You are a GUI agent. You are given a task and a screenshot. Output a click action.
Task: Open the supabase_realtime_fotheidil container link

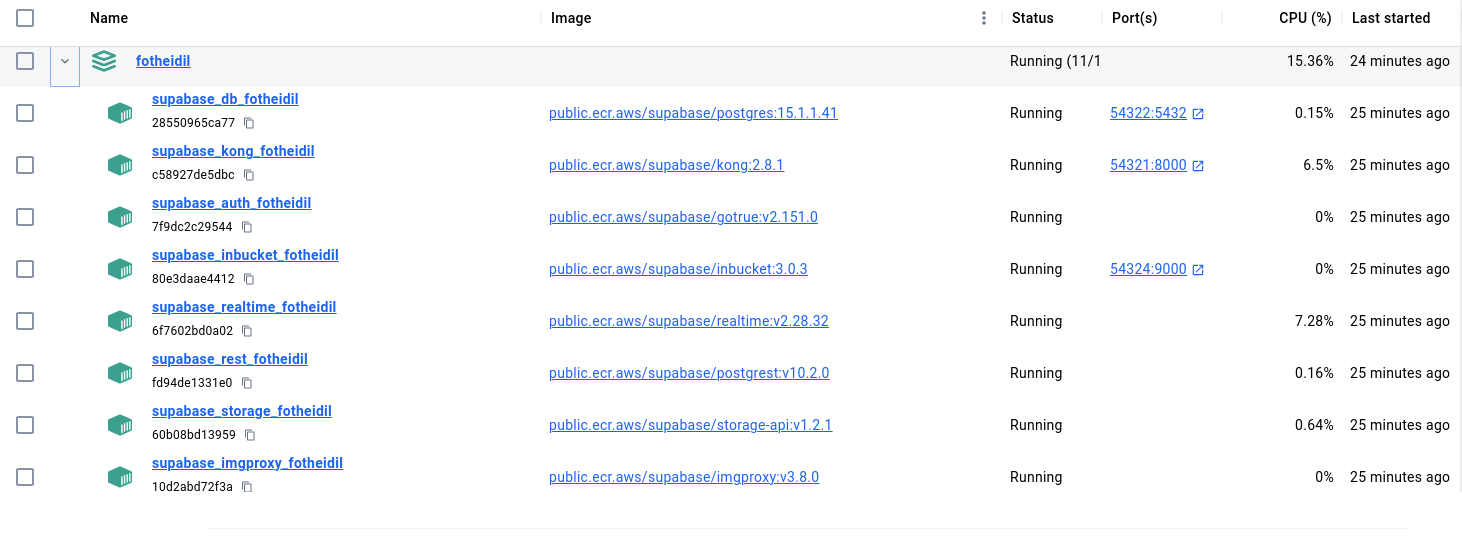click(x=244, y=307)
